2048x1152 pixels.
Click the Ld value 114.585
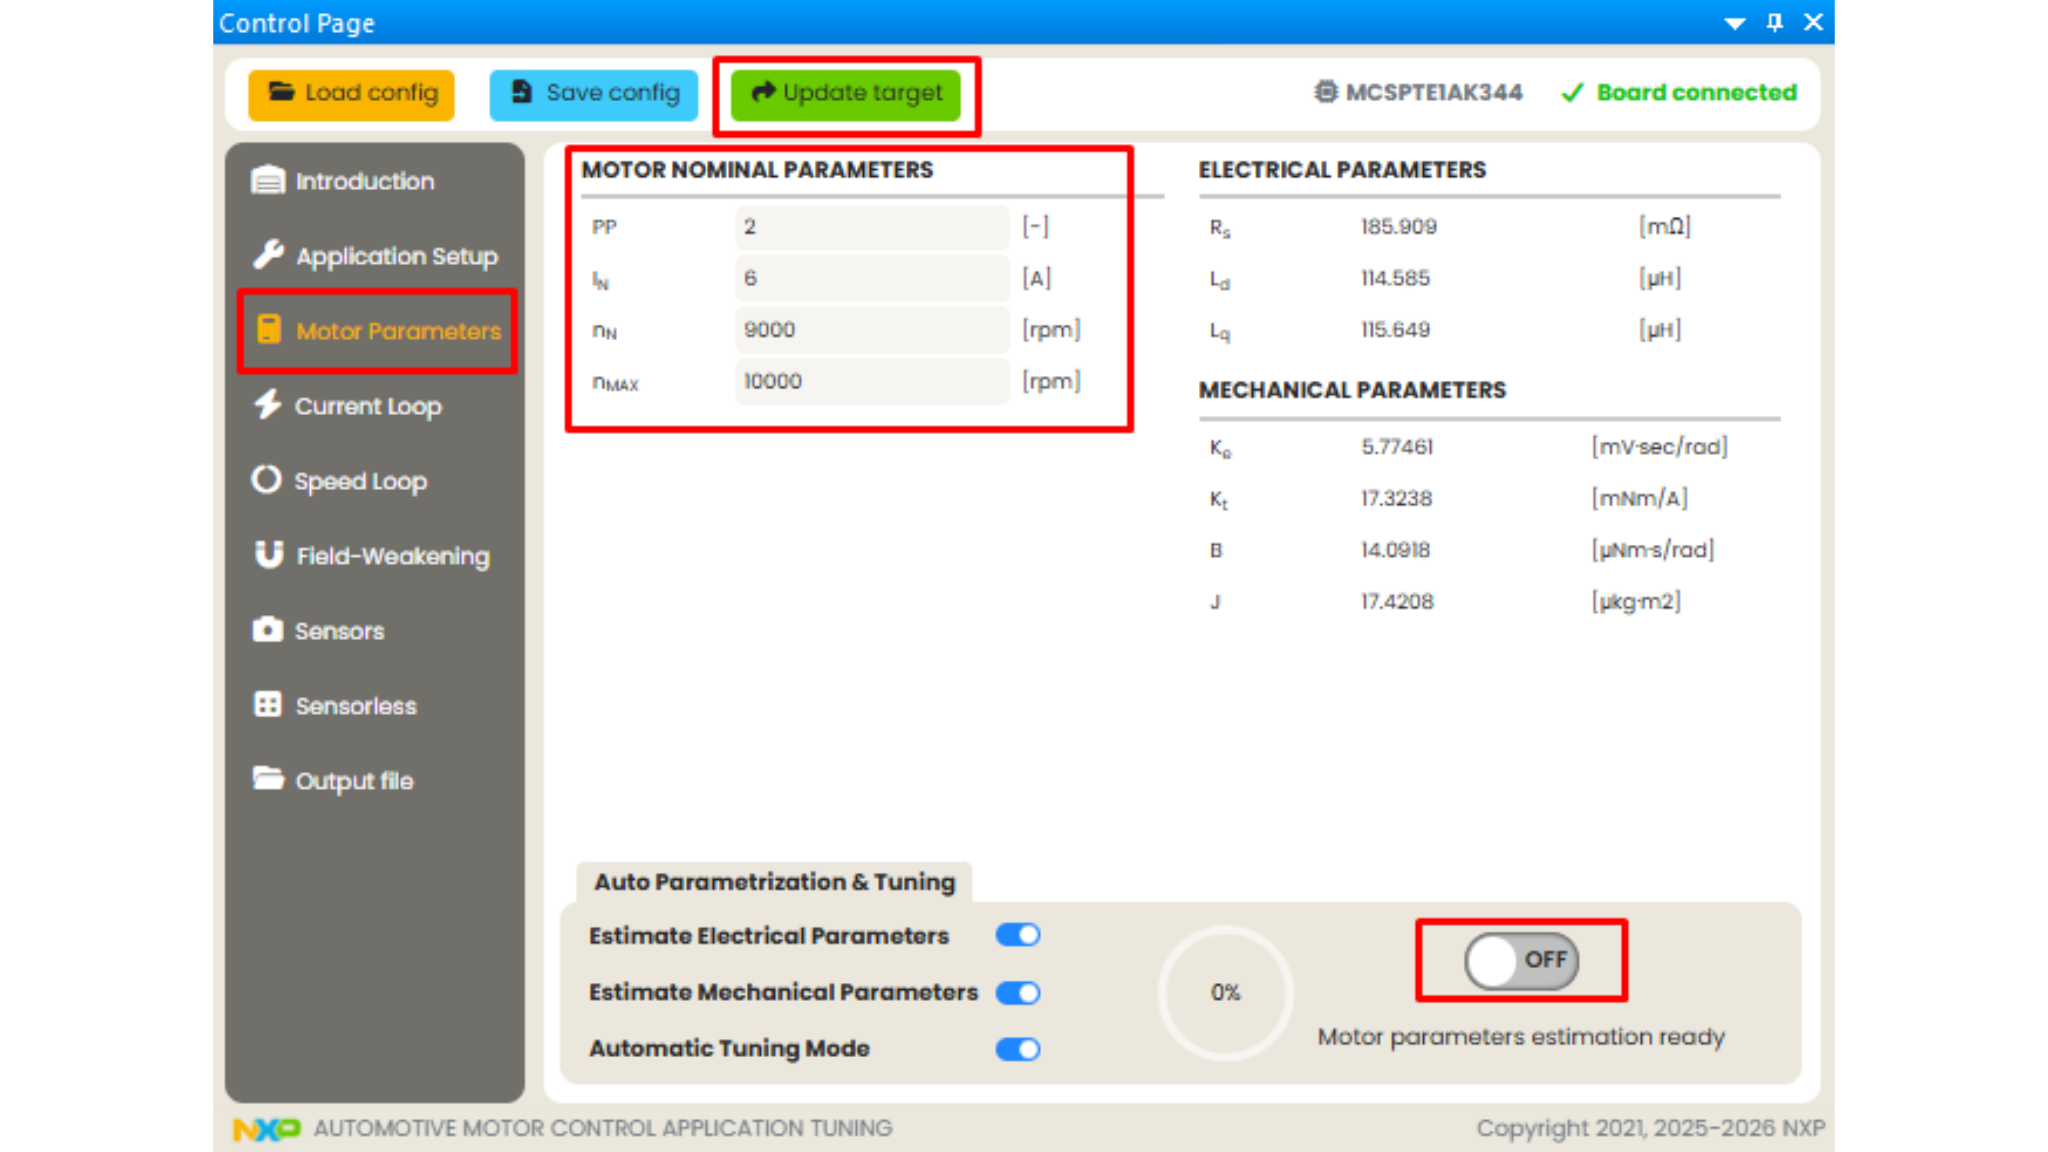point(1395,278)
